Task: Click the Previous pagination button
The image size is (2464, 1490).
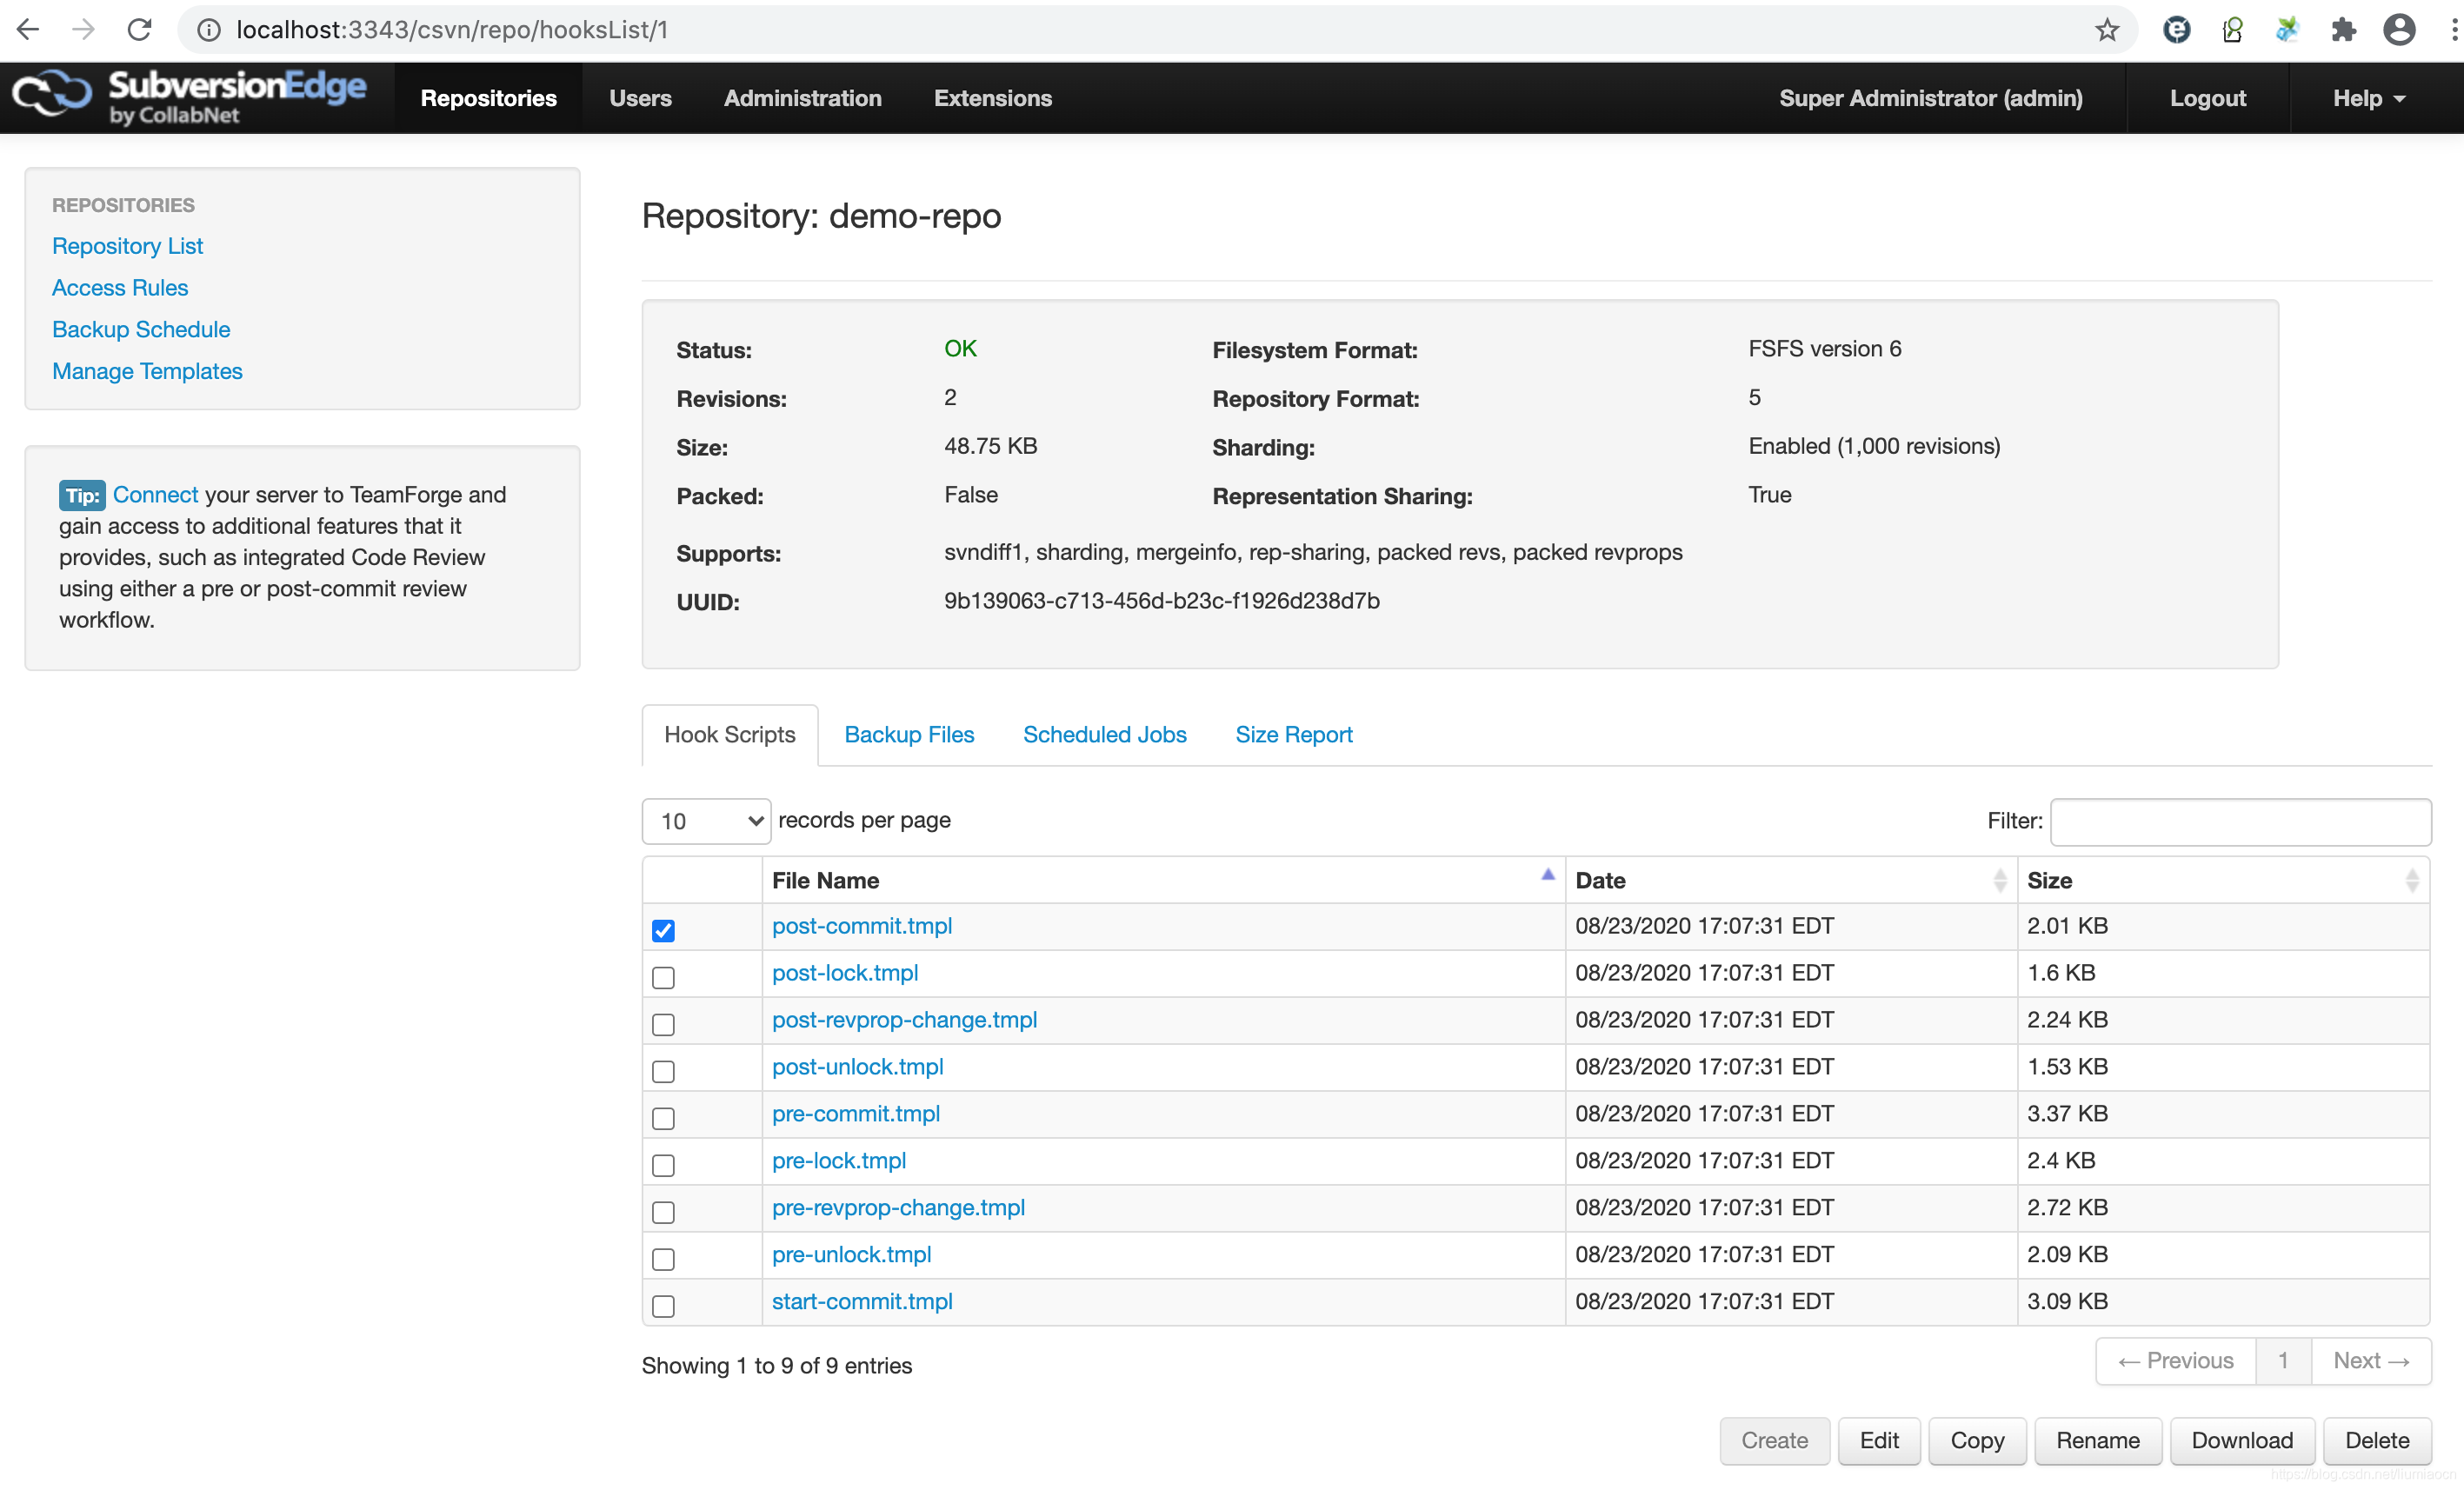Action: point(2175,1360)
